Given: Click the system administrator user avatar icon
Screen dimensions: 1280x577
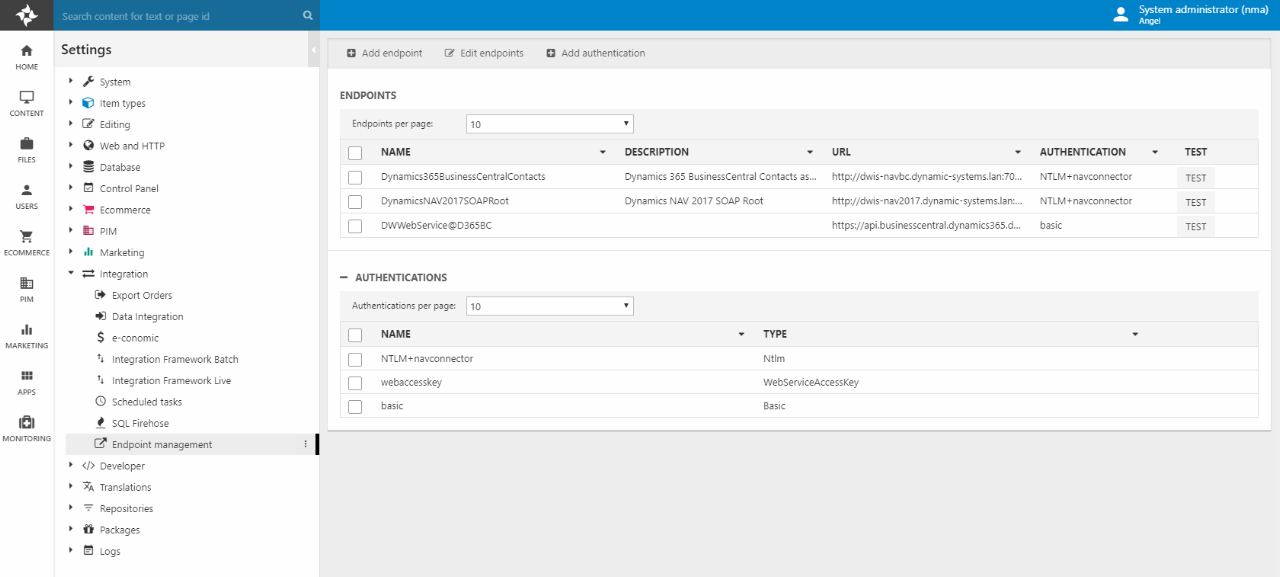Looking at the screenshot, I should 1121,14.
